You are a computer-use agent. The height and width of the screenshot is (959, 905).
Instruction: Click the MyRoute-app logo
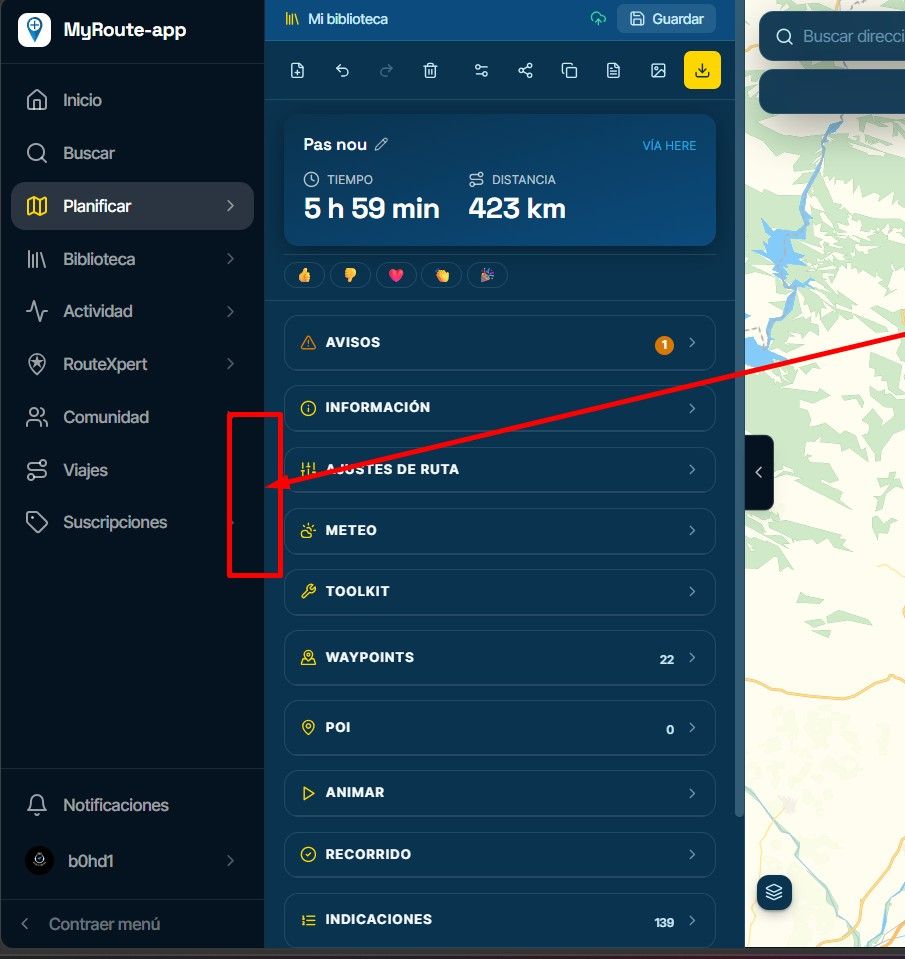point(34,29)
